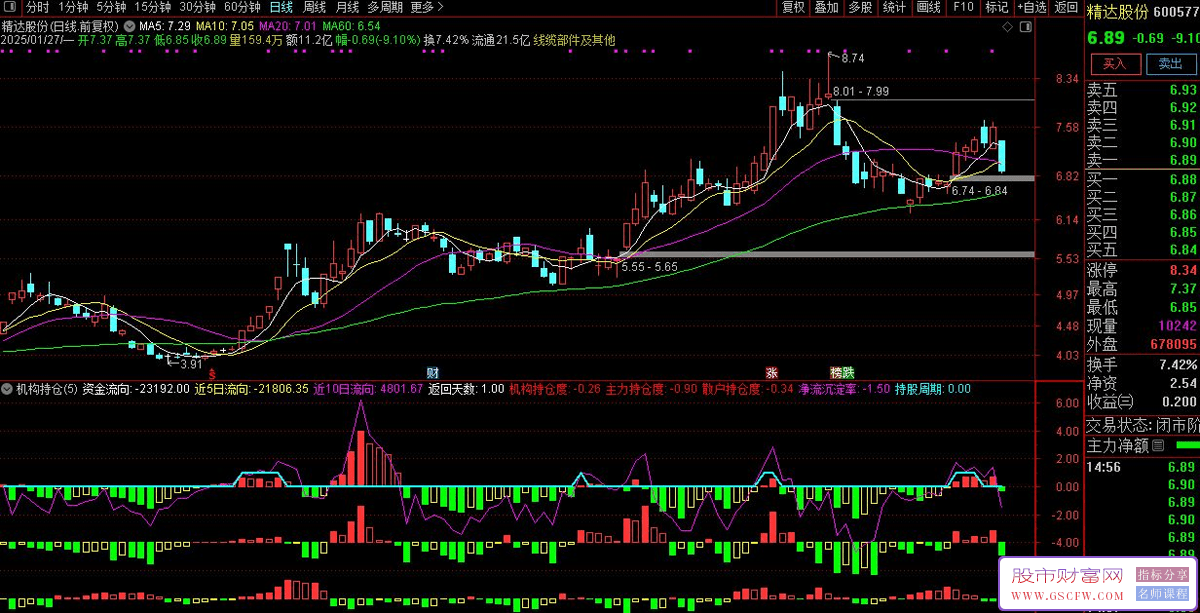The image size is (1200, 613).
Task: Click the 买五 6.84 order row
Action: [x=1142, y=250]
